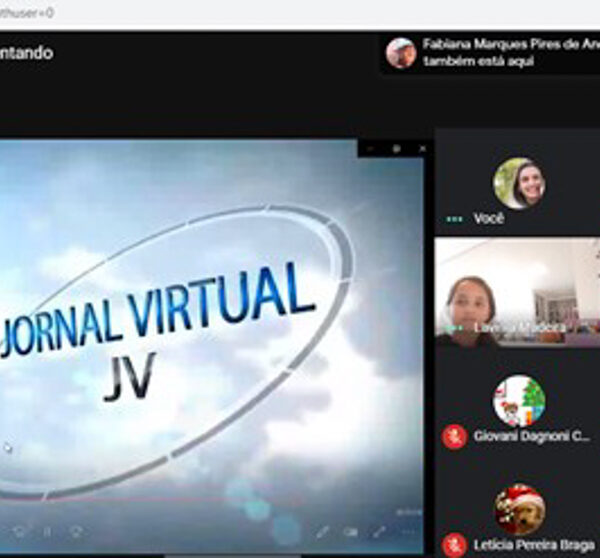
Task: Click the pencil annotate icon in video toolbar
Action: (323, 531)
